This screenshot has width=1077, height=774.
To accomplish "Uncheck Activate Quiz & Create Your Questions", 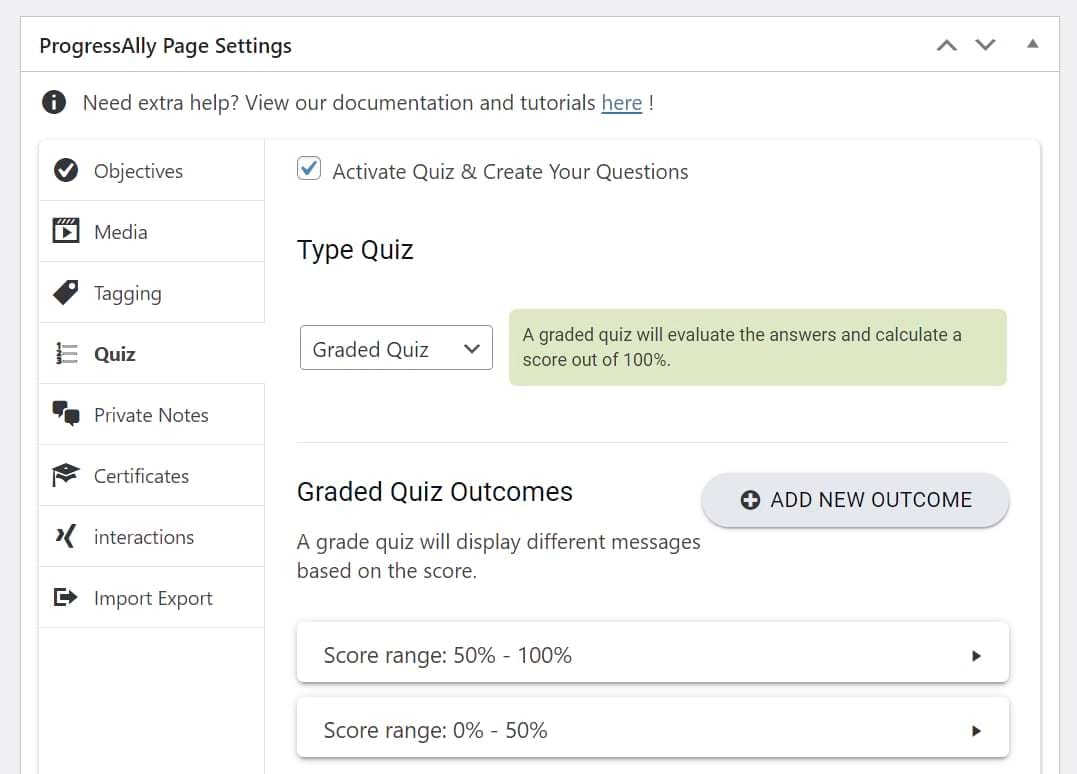I will click(x=309, y=168).
